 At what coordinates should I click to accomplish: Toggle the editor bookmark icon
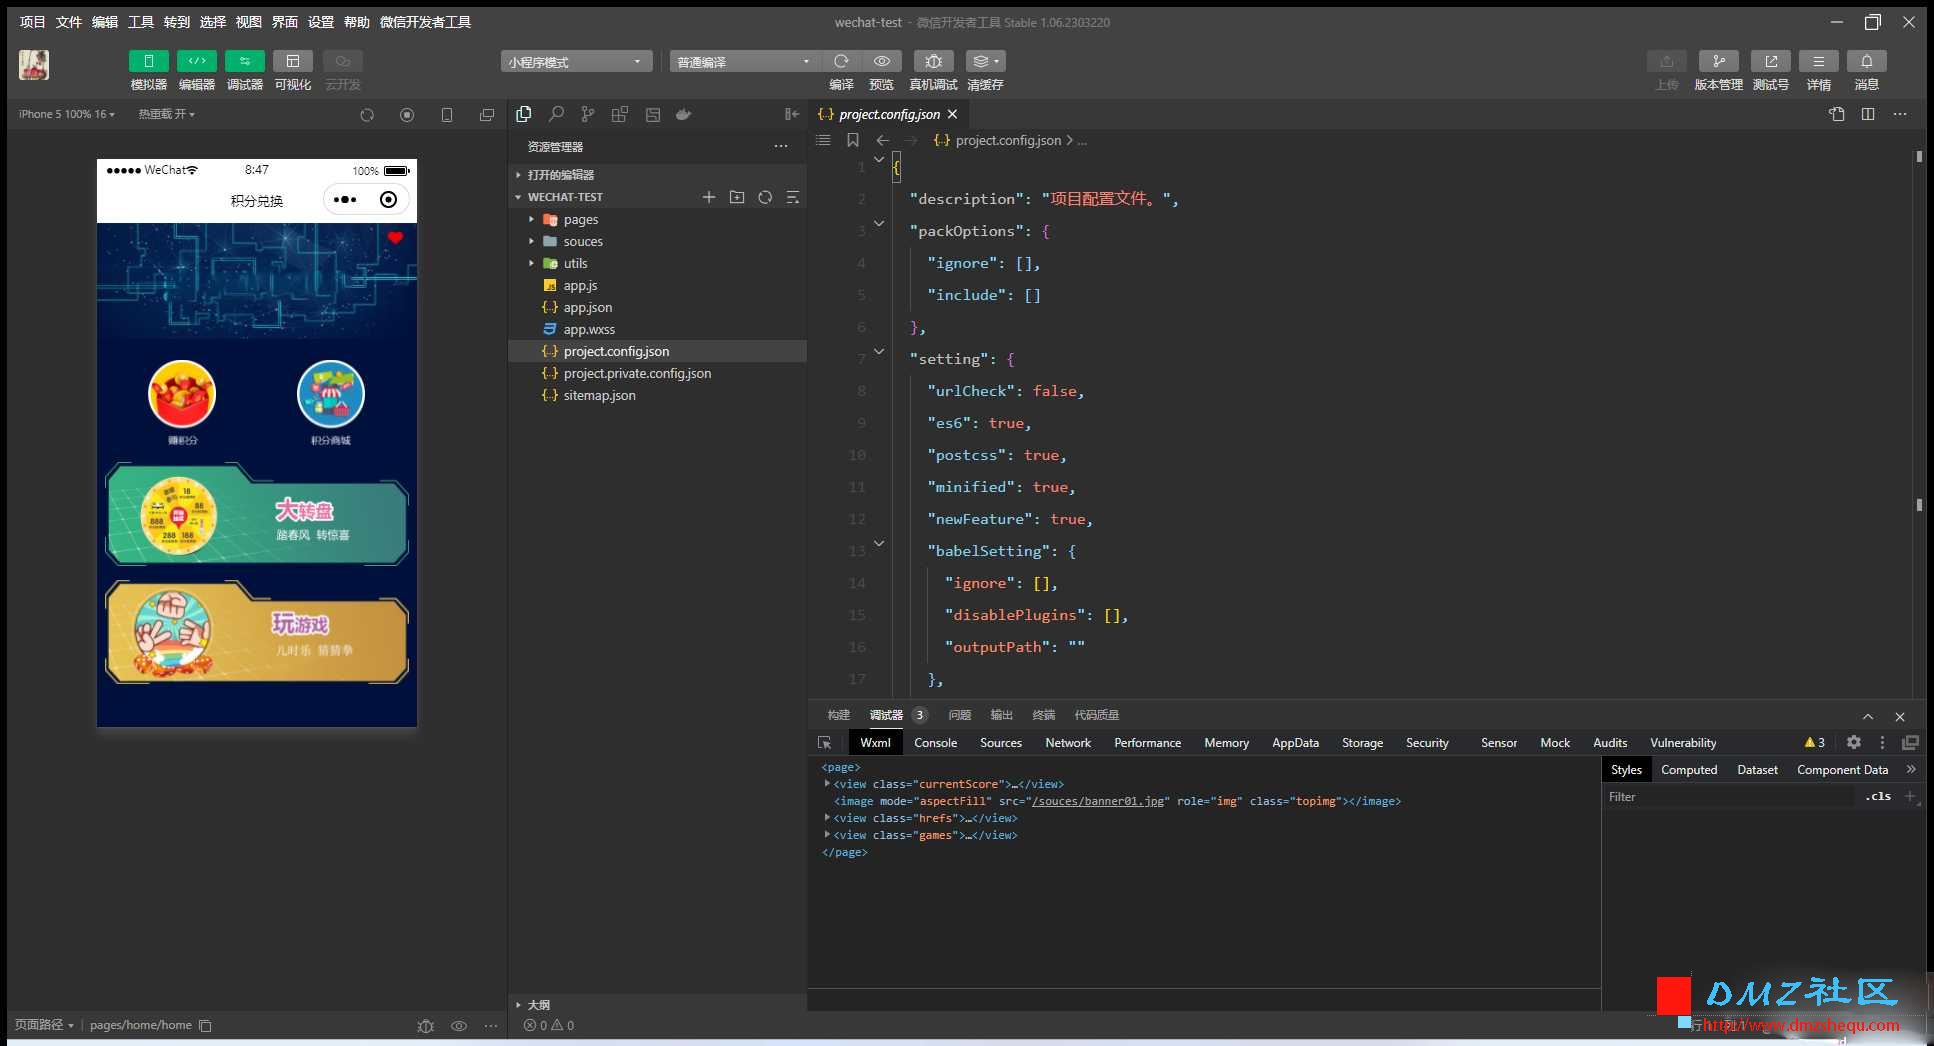click(x=853, y=140)
